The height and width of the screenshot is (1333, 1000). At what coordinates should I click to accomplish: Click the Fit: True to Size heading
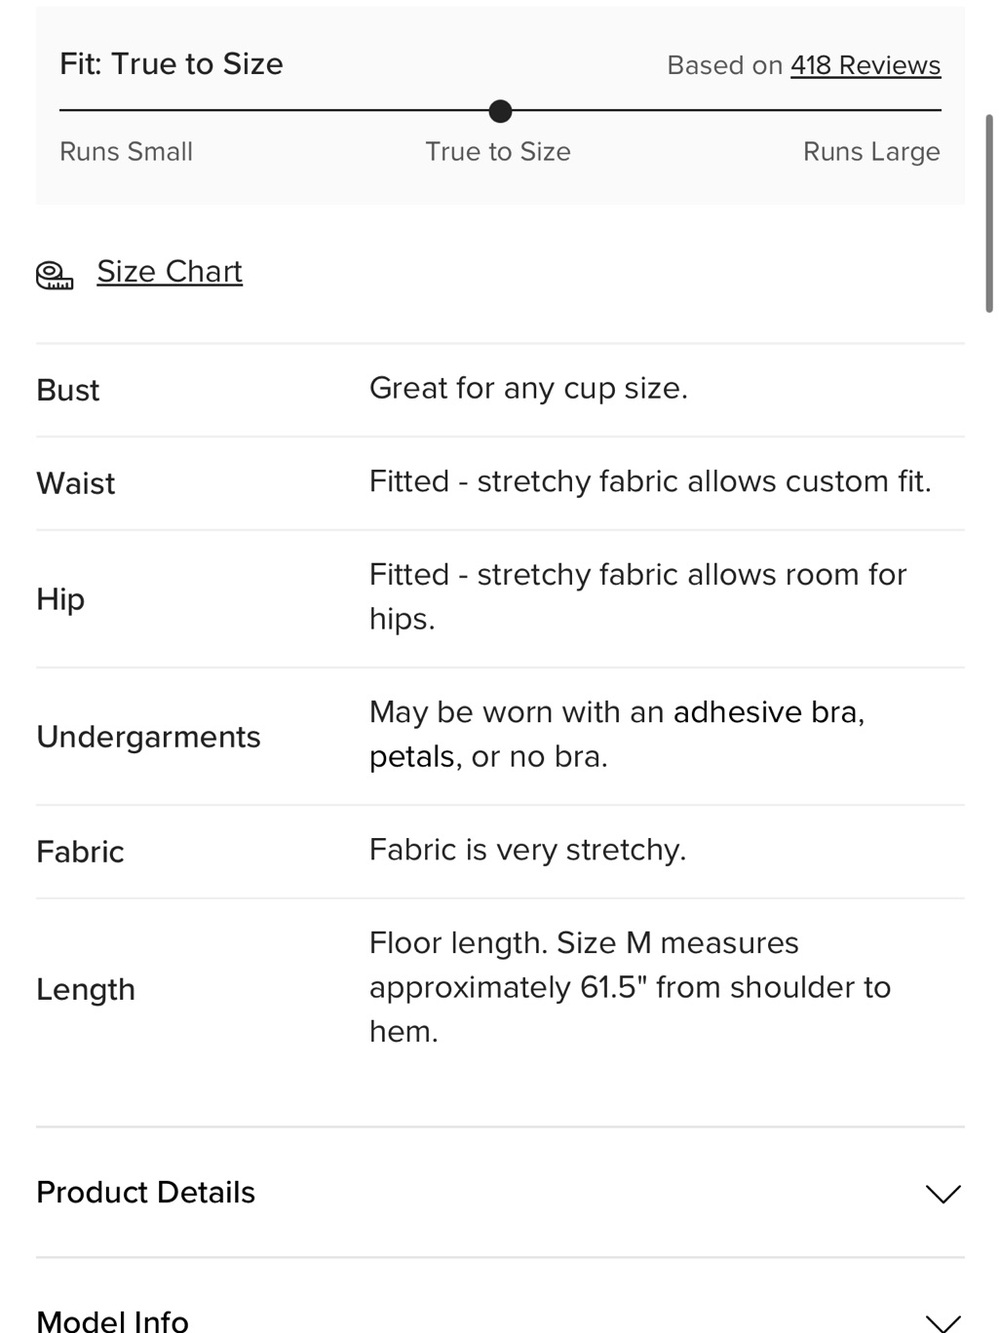pyautogui.click(x=171, y=64)
